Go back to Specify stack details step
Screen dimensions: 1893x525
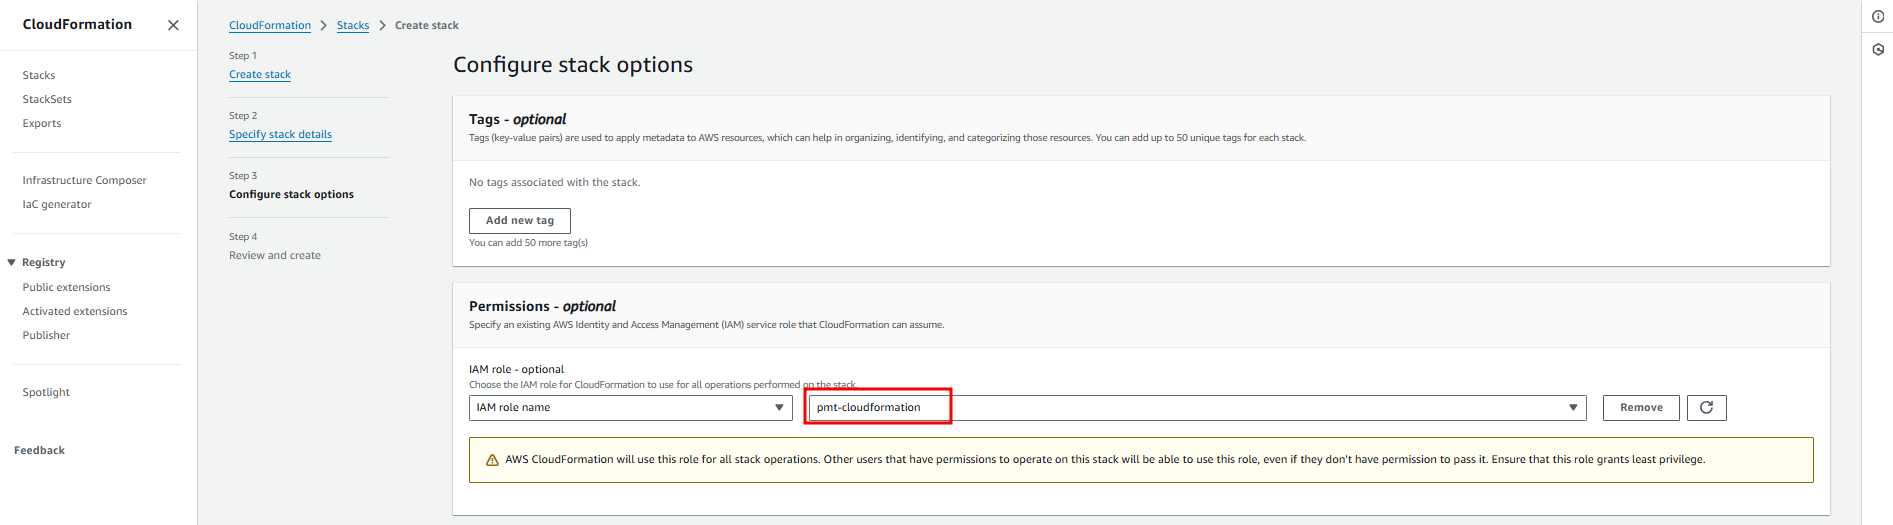[280, 135]
